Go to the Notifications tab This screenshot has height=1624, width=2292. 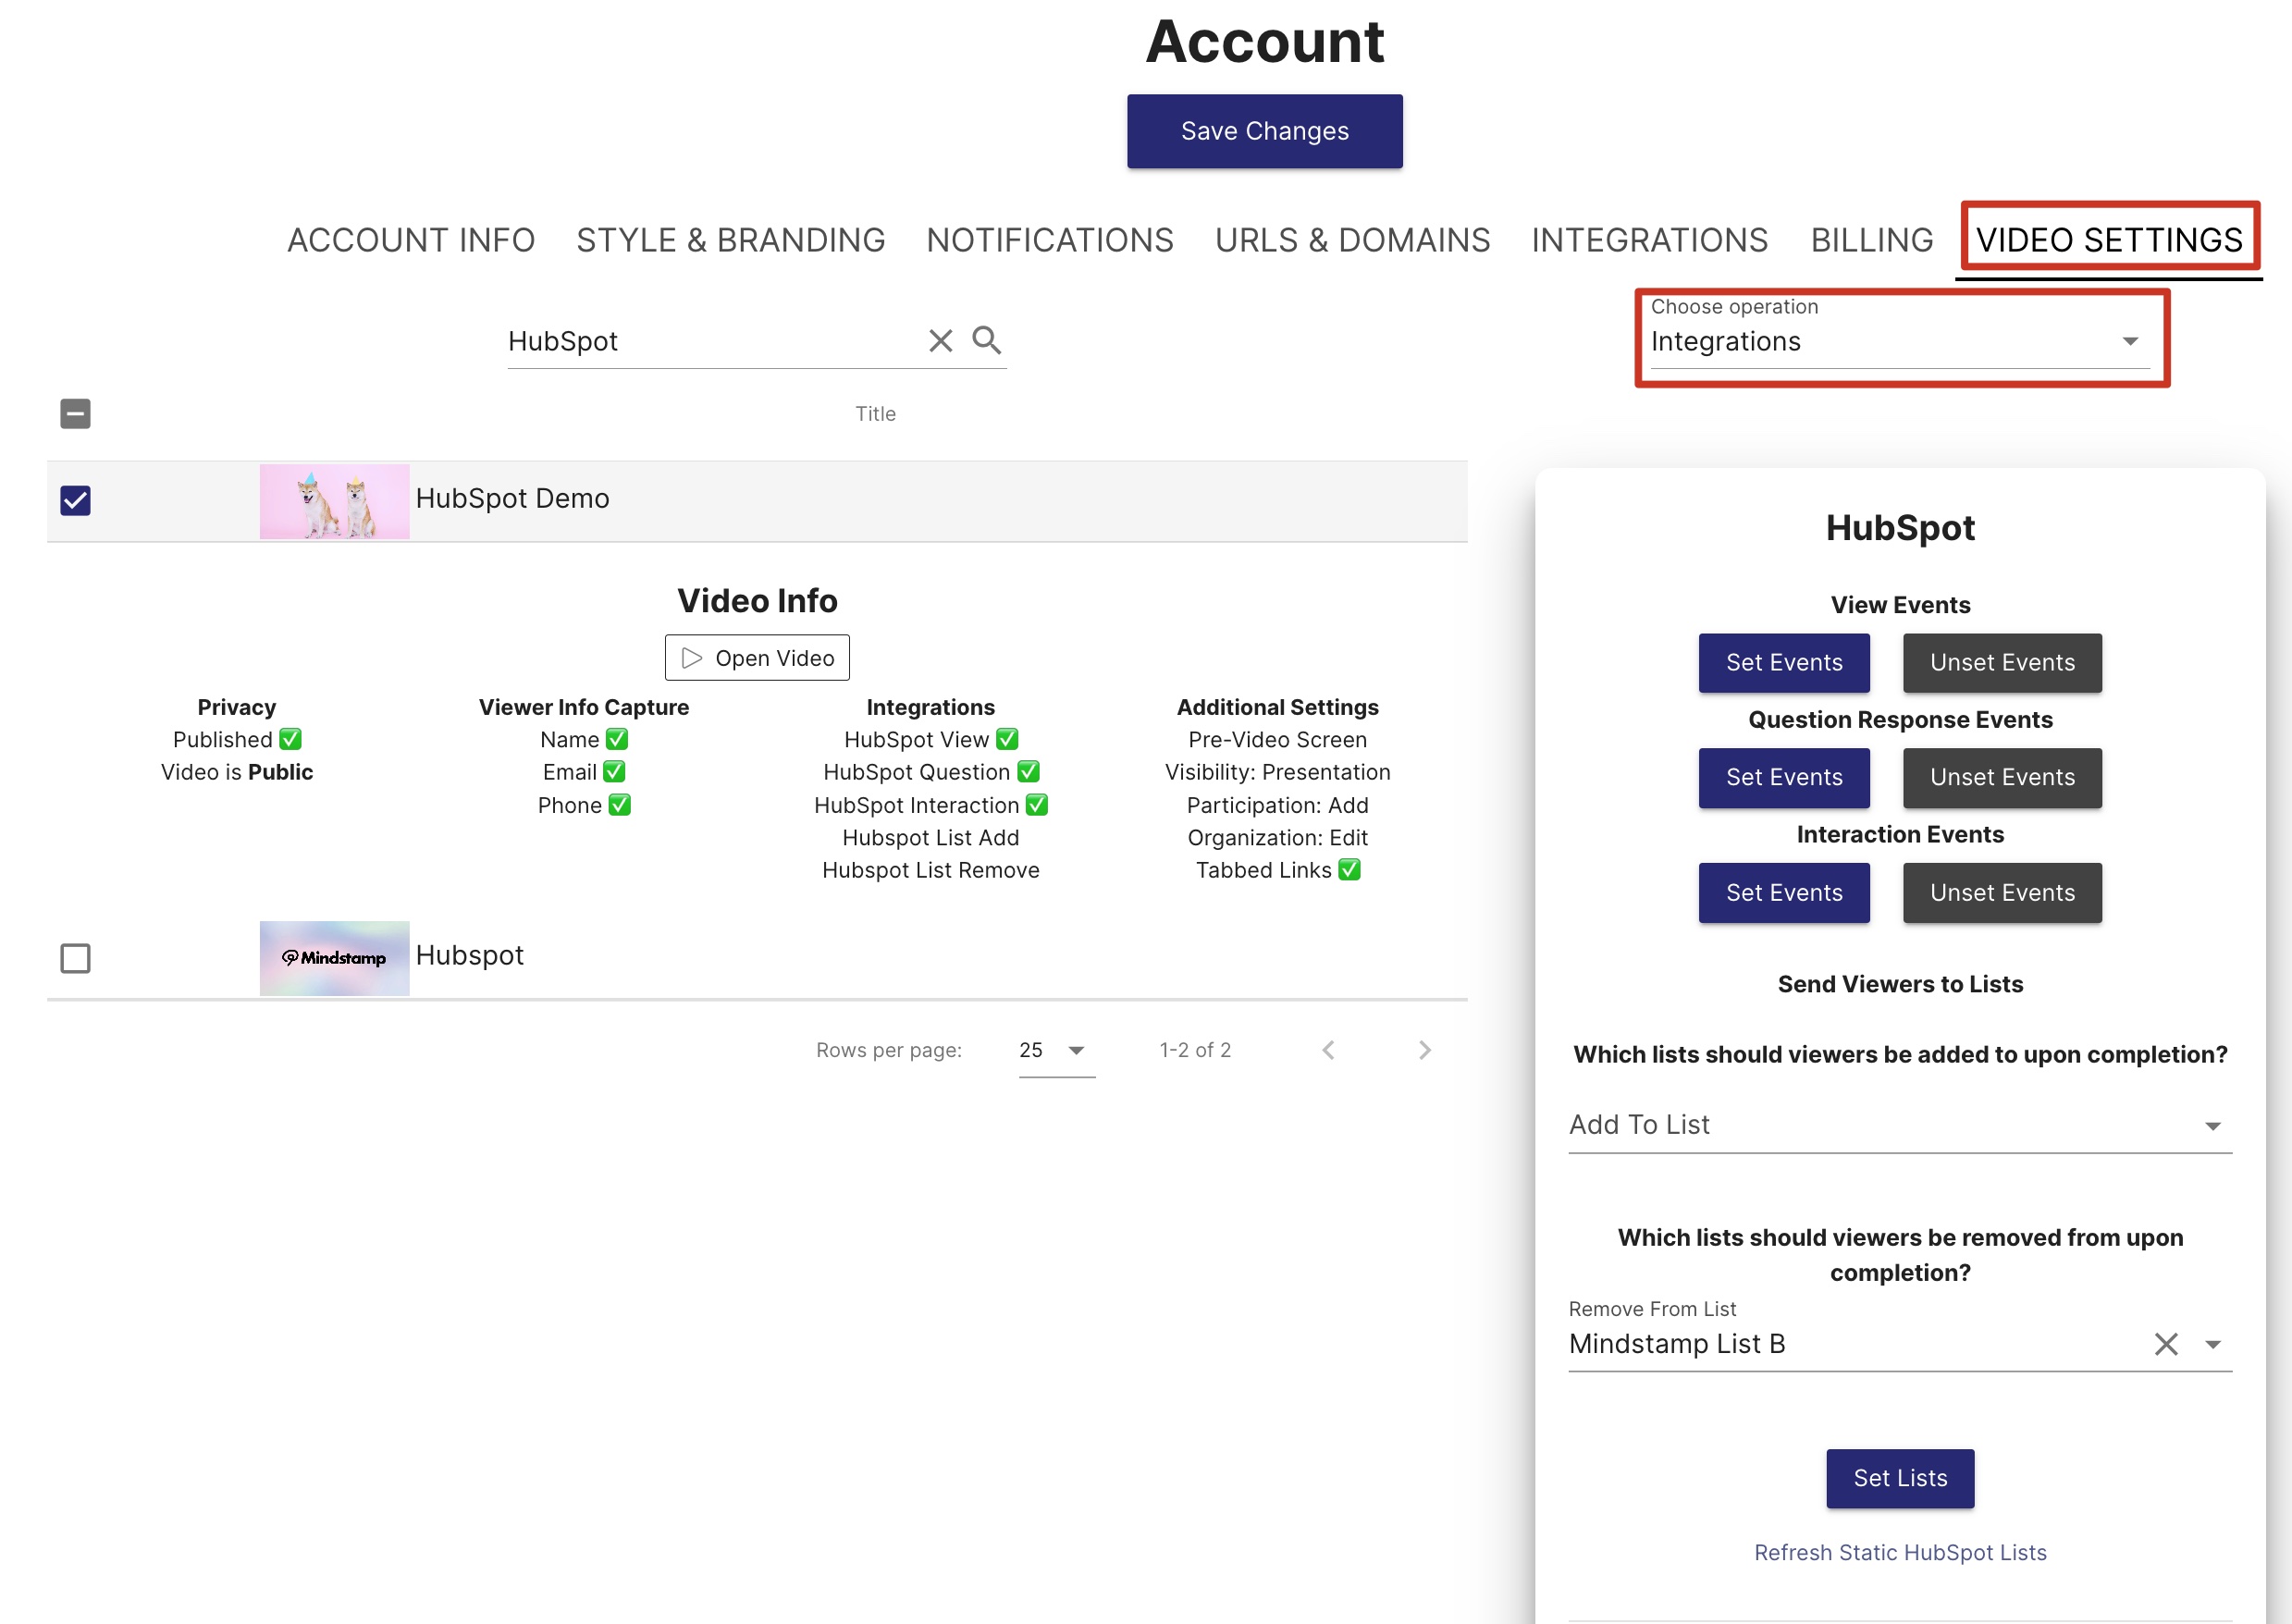tap(1050, 240)
